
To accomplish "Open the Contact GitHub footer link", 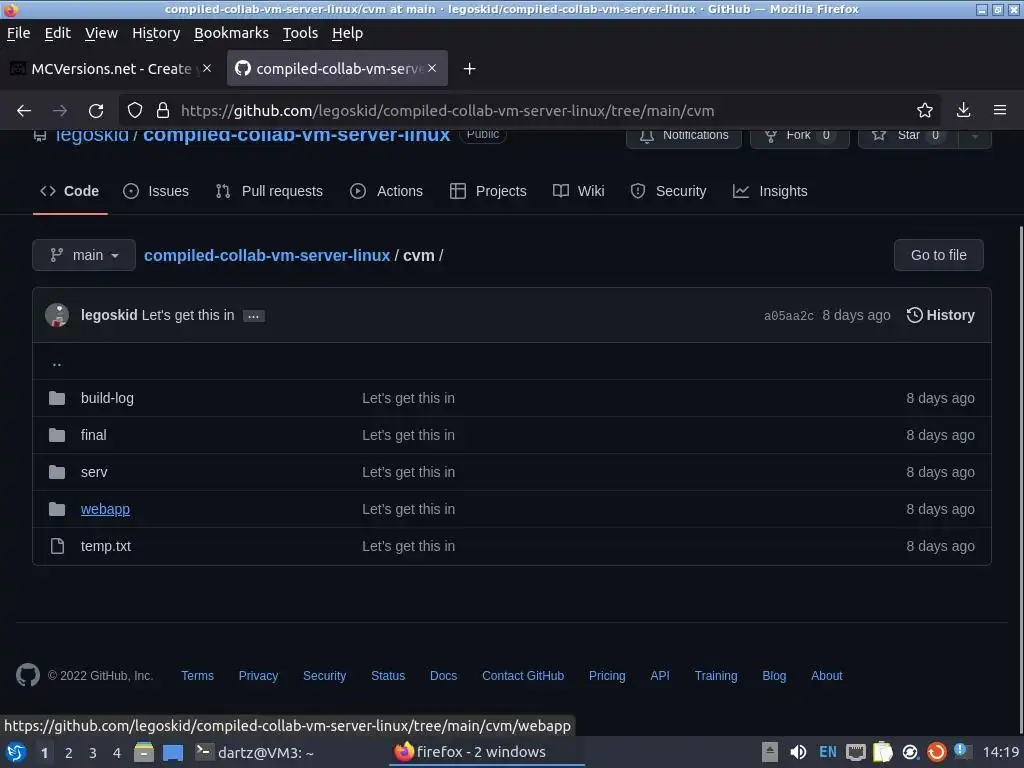I will [x=523, y=676].
